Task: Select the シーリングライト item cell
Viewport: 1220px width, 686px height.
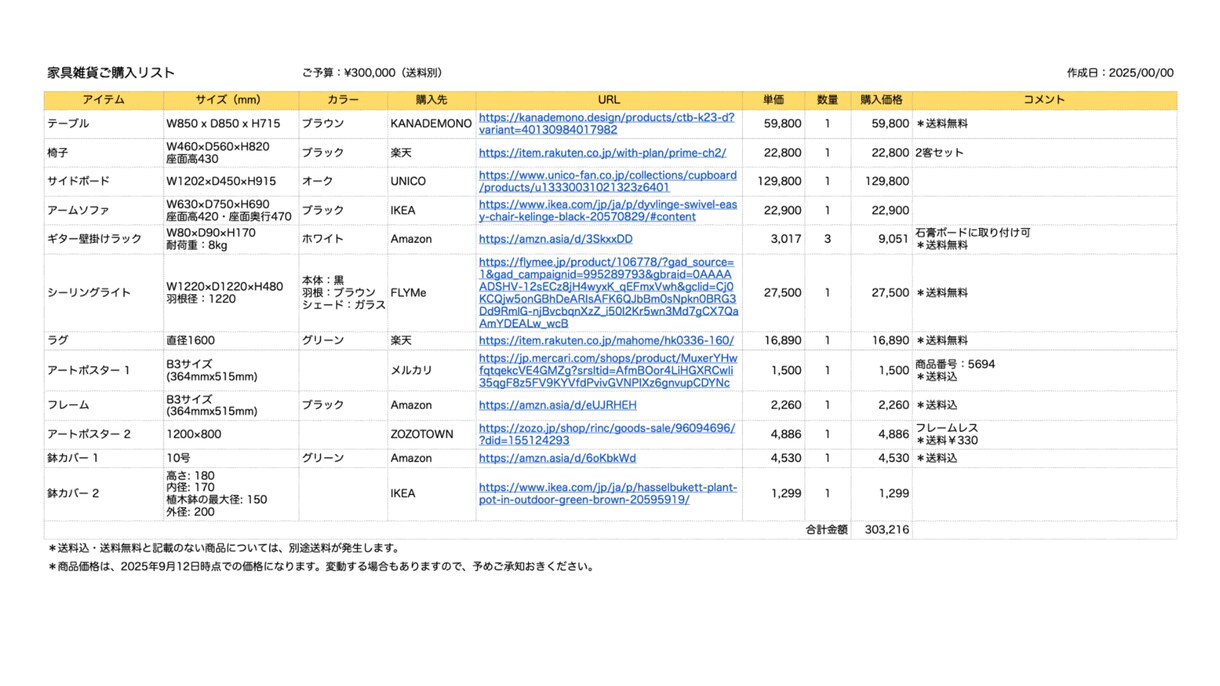Action: tap(103, 293)
